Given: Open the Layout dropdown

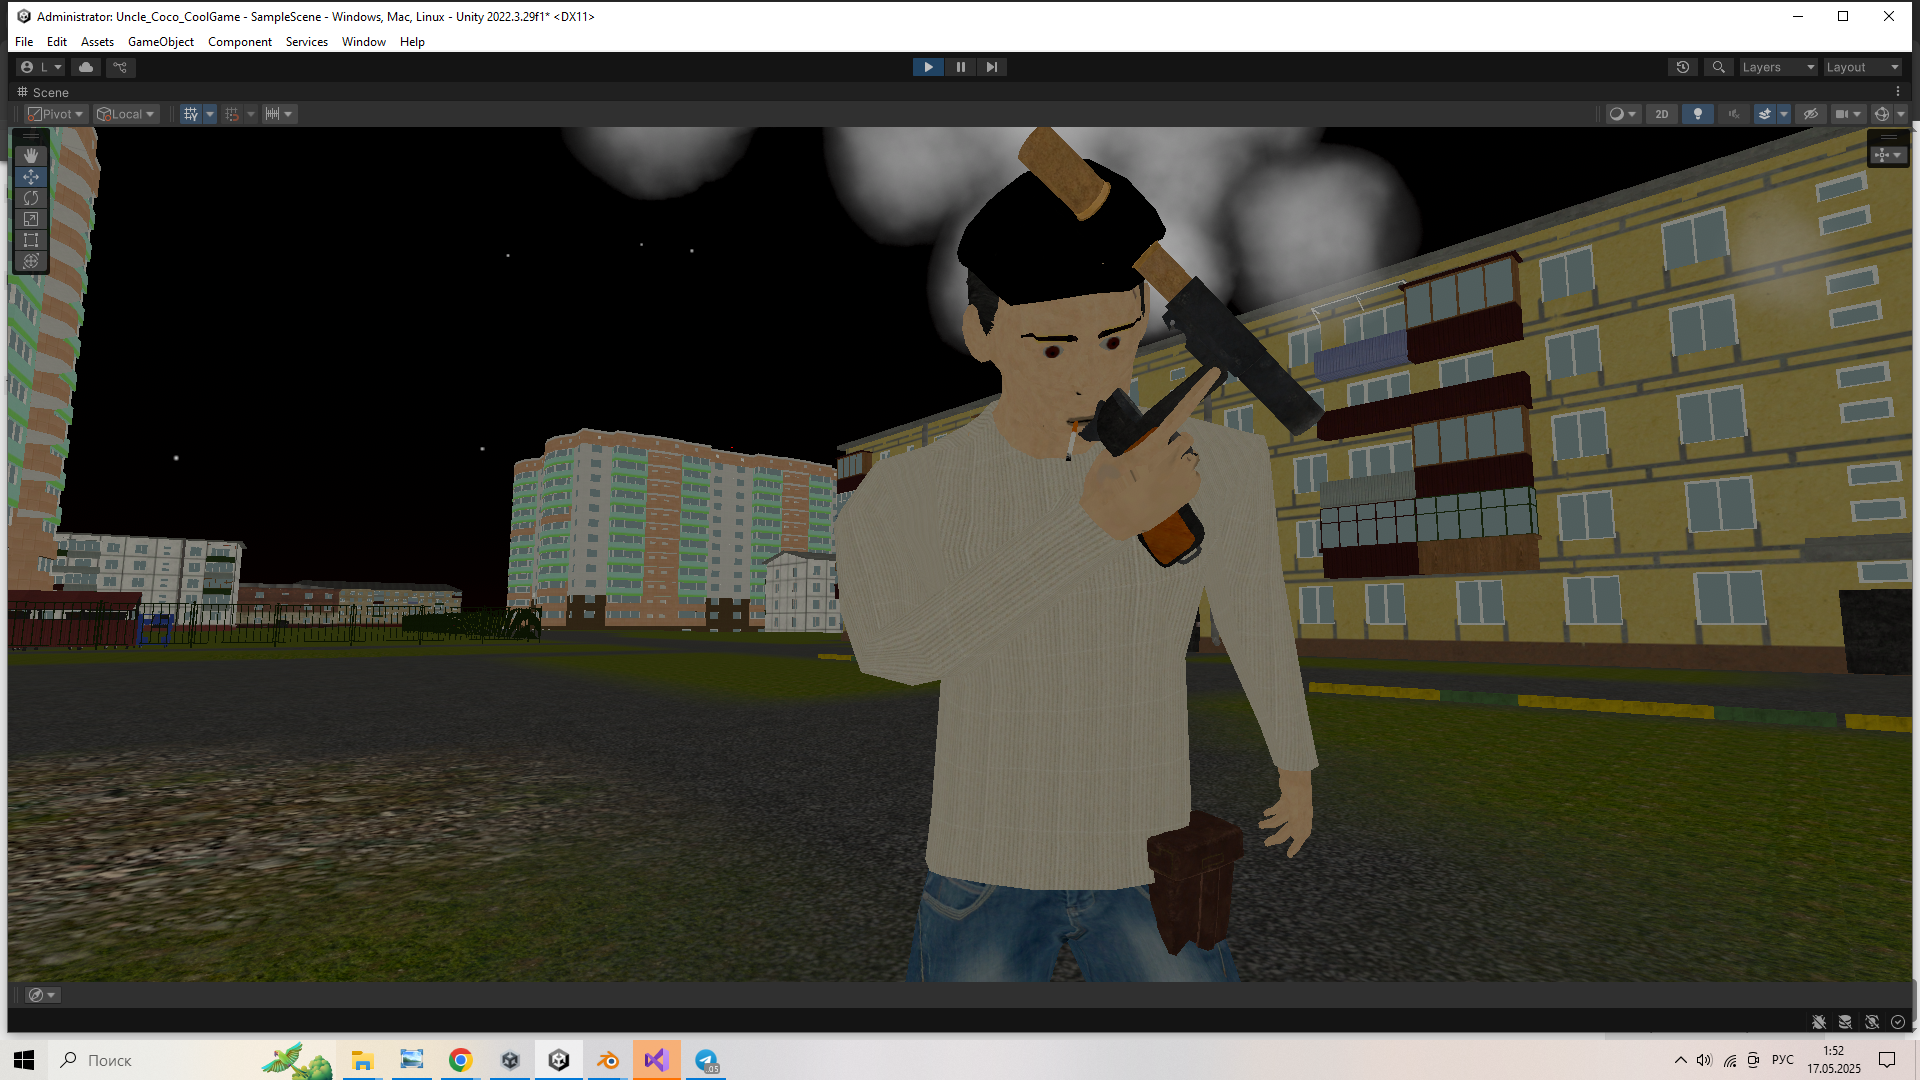Looking at the screenshot, I should [1862, 67].
